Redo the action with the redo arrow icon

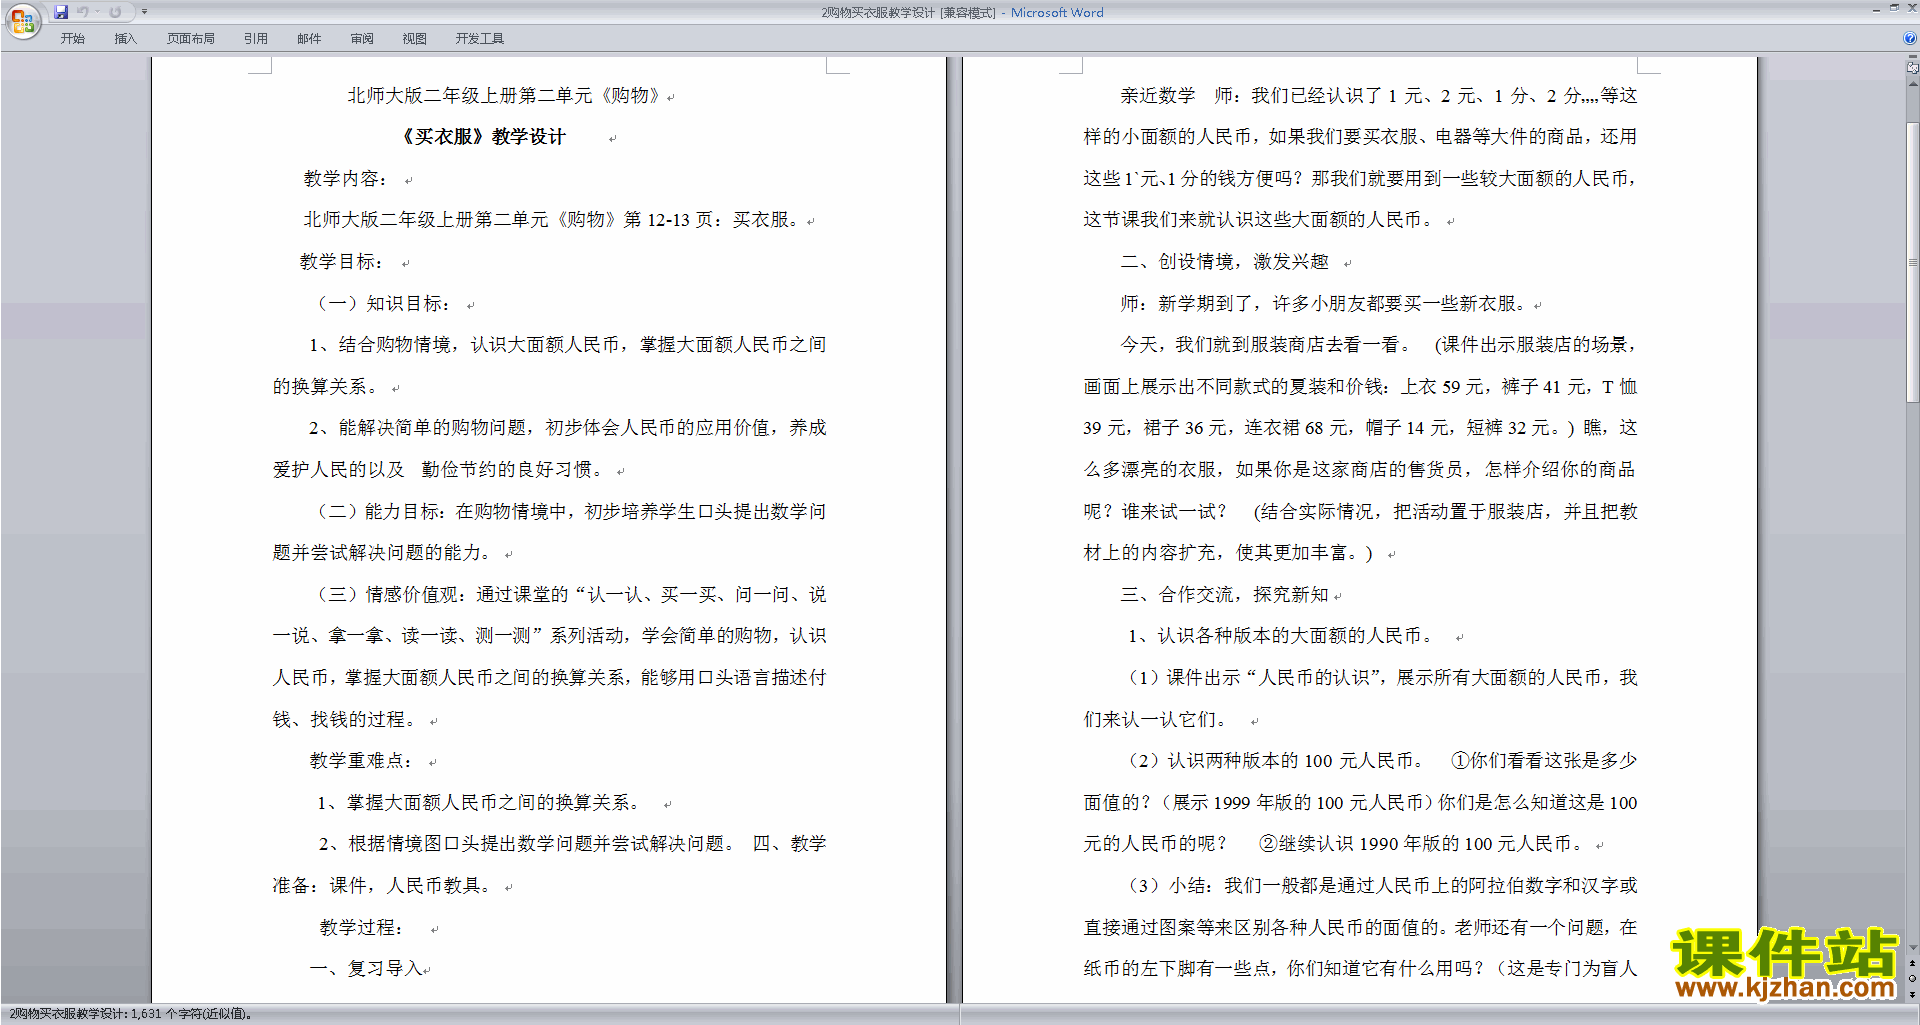[x=115, y=12]
